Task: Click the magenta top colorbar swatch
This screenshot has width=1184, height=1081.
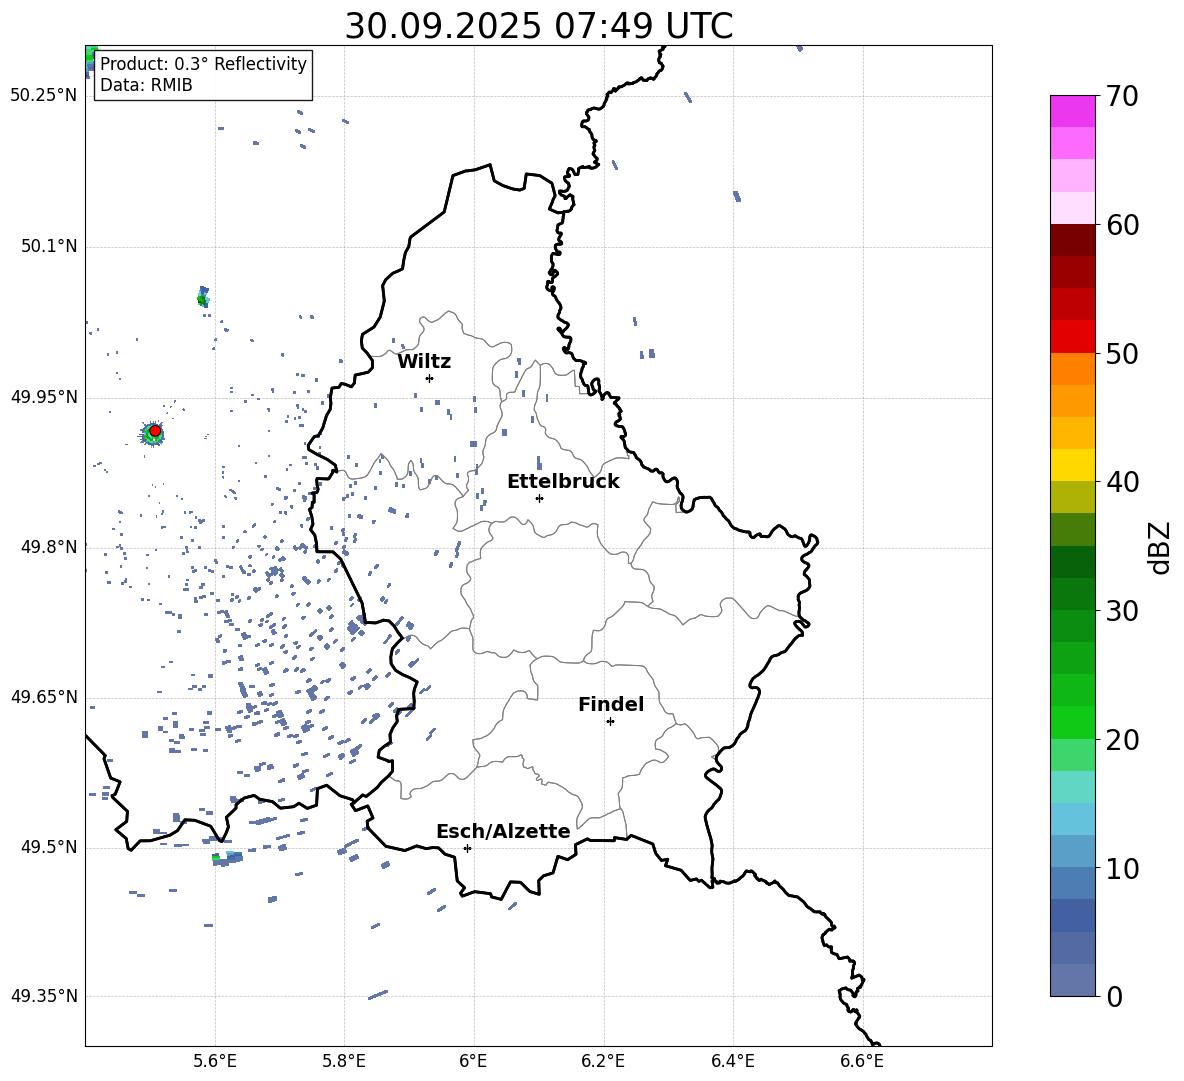Action: [1072, 111]
